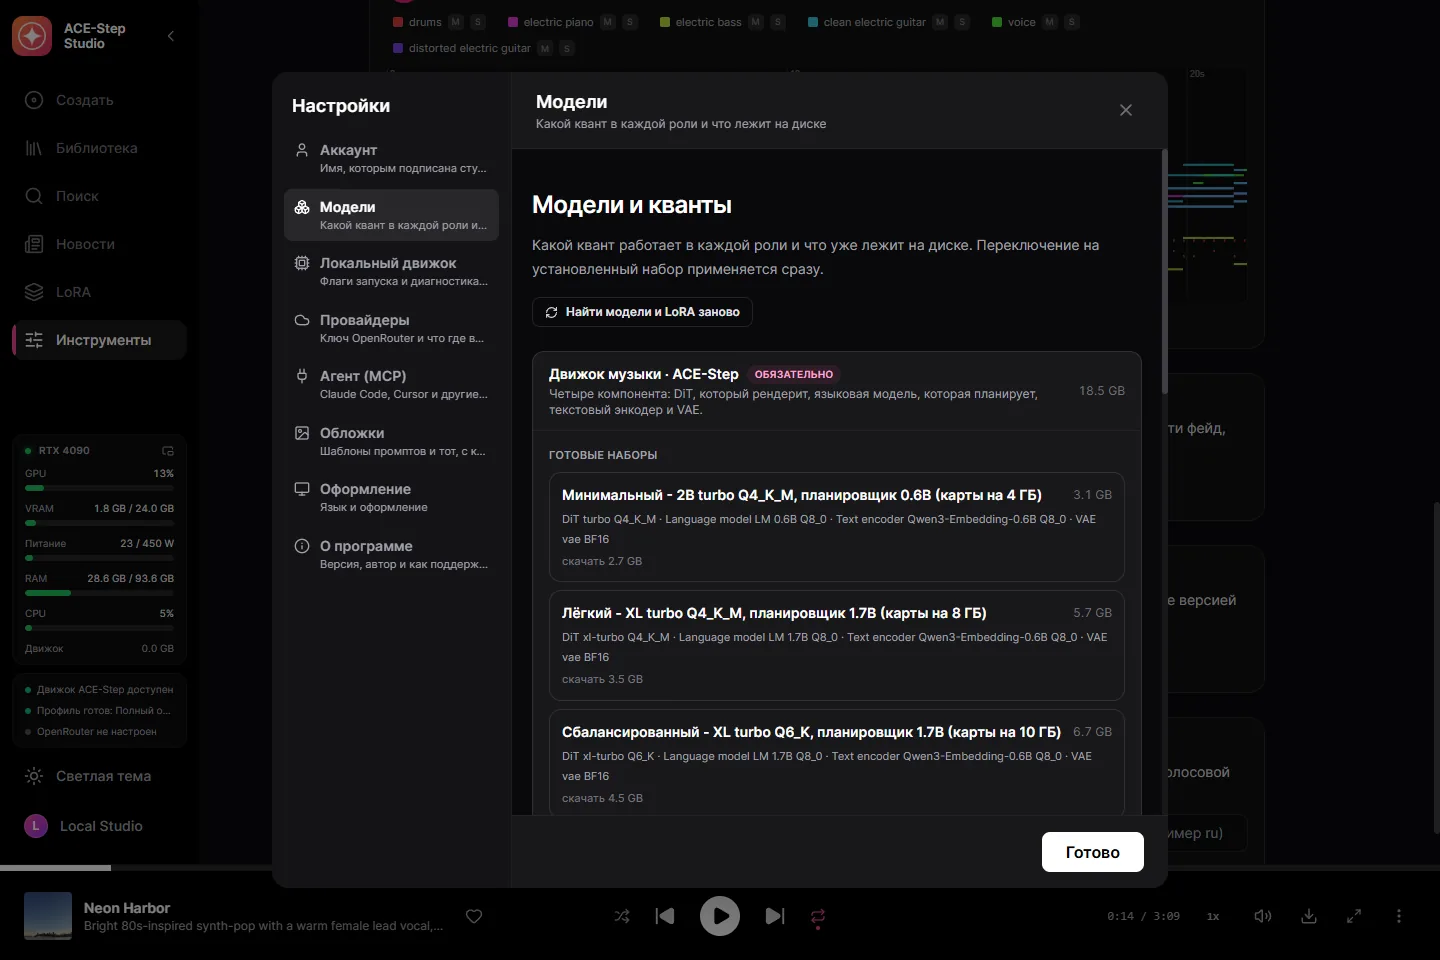This screenshot has height=960, width=1440.
Task: Collapse the sidebar with the chevron arrow
Action: click(x=171, y=36)
